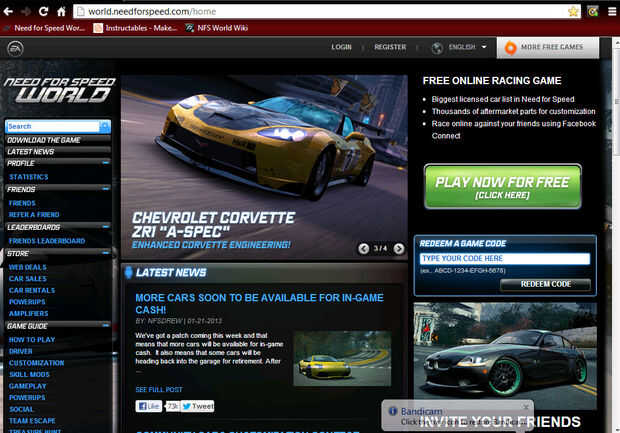620x433 pixels.
Task: Click the browser forward arrow
Action: tap(26, 11)
